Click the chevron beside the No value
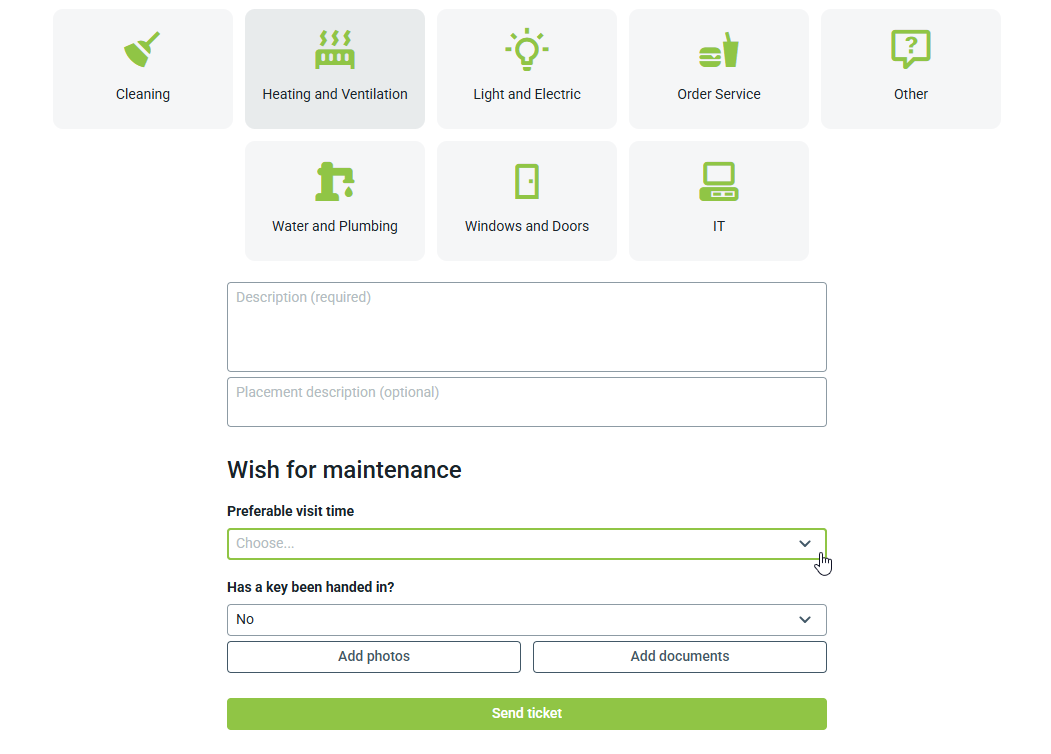 pos(805,620)
